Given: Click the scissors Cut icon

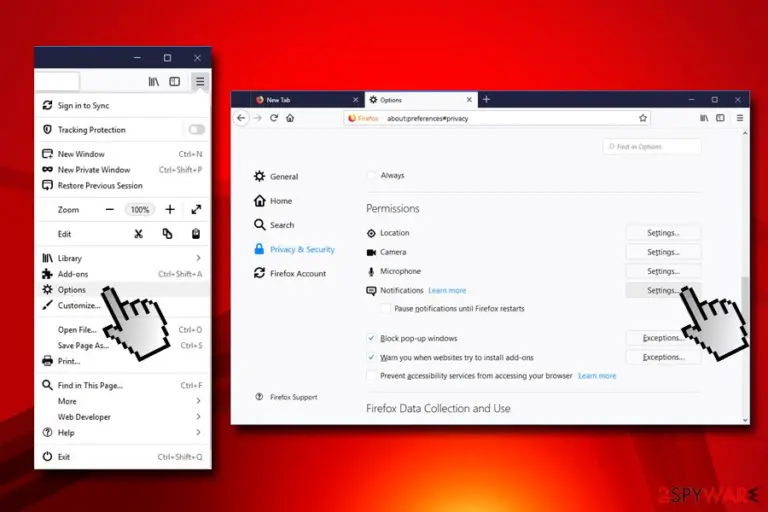Looking at the screenshot, I should coord(139,234).
